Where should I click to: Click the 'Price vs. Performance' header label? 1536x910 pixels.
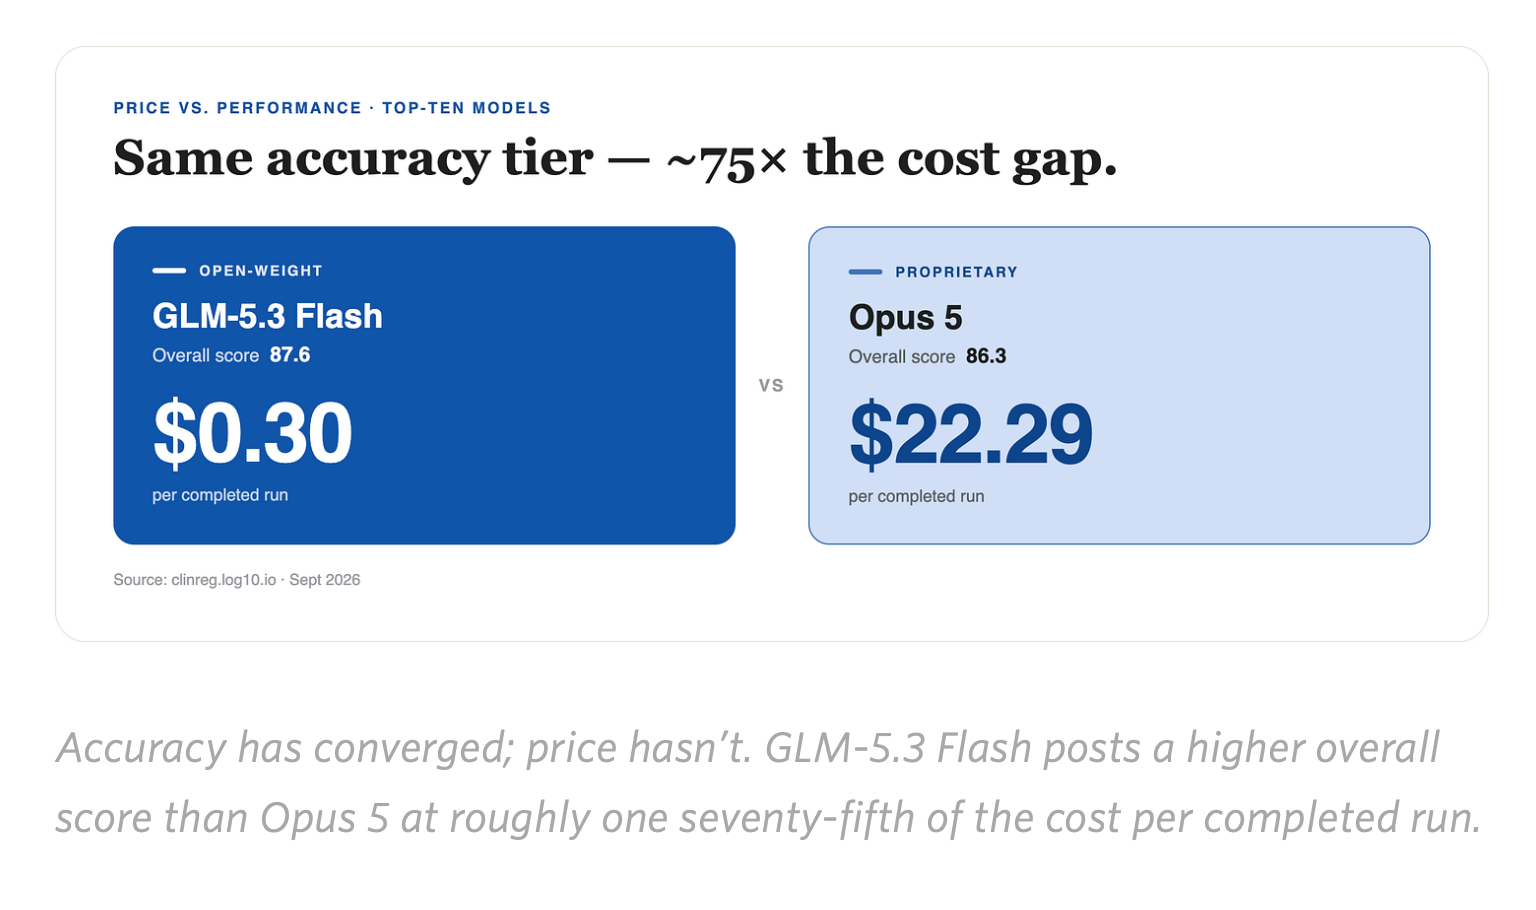(x=237, y=108)
